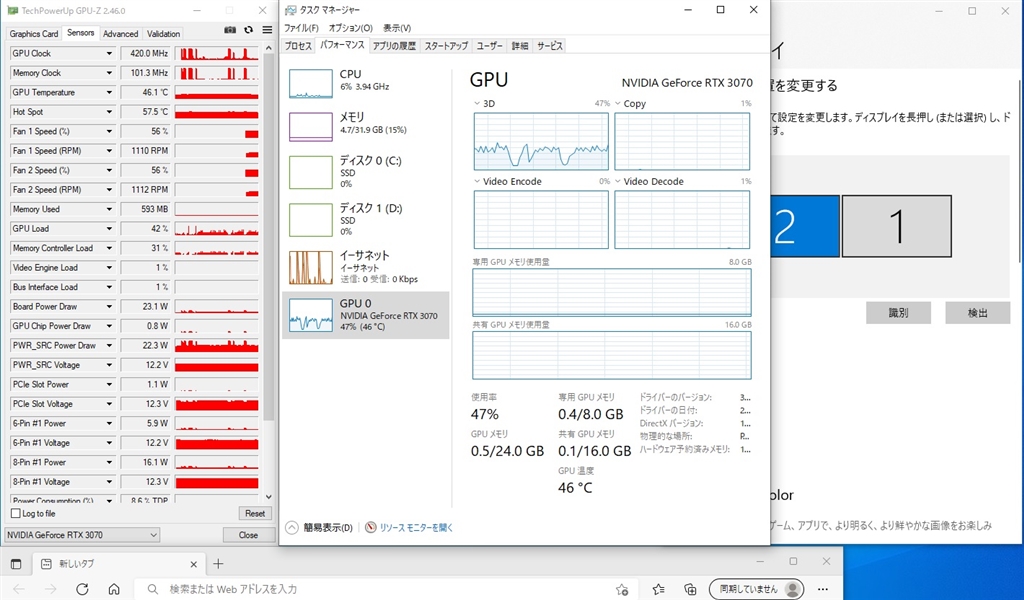Select display 1 in display settings
The width and height of the screenshot is (1024, 600).
[x=897, y=226]
